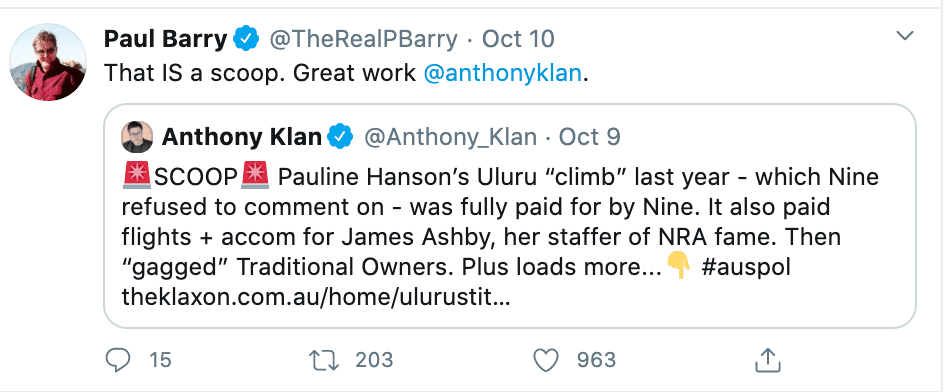Like the tweet with the heart icon
Screen dimensions: 948x392
546,361
